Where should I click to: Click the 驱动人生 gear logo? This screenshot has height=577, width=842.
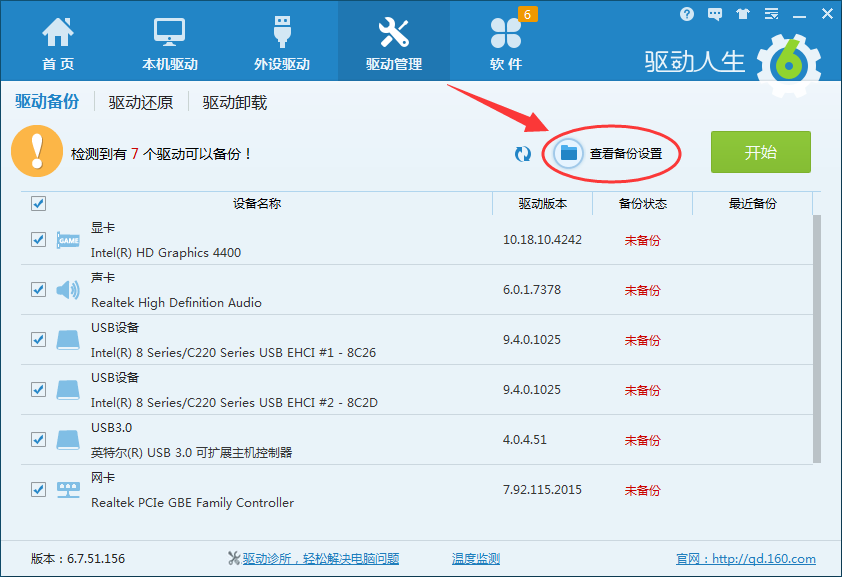789,65
